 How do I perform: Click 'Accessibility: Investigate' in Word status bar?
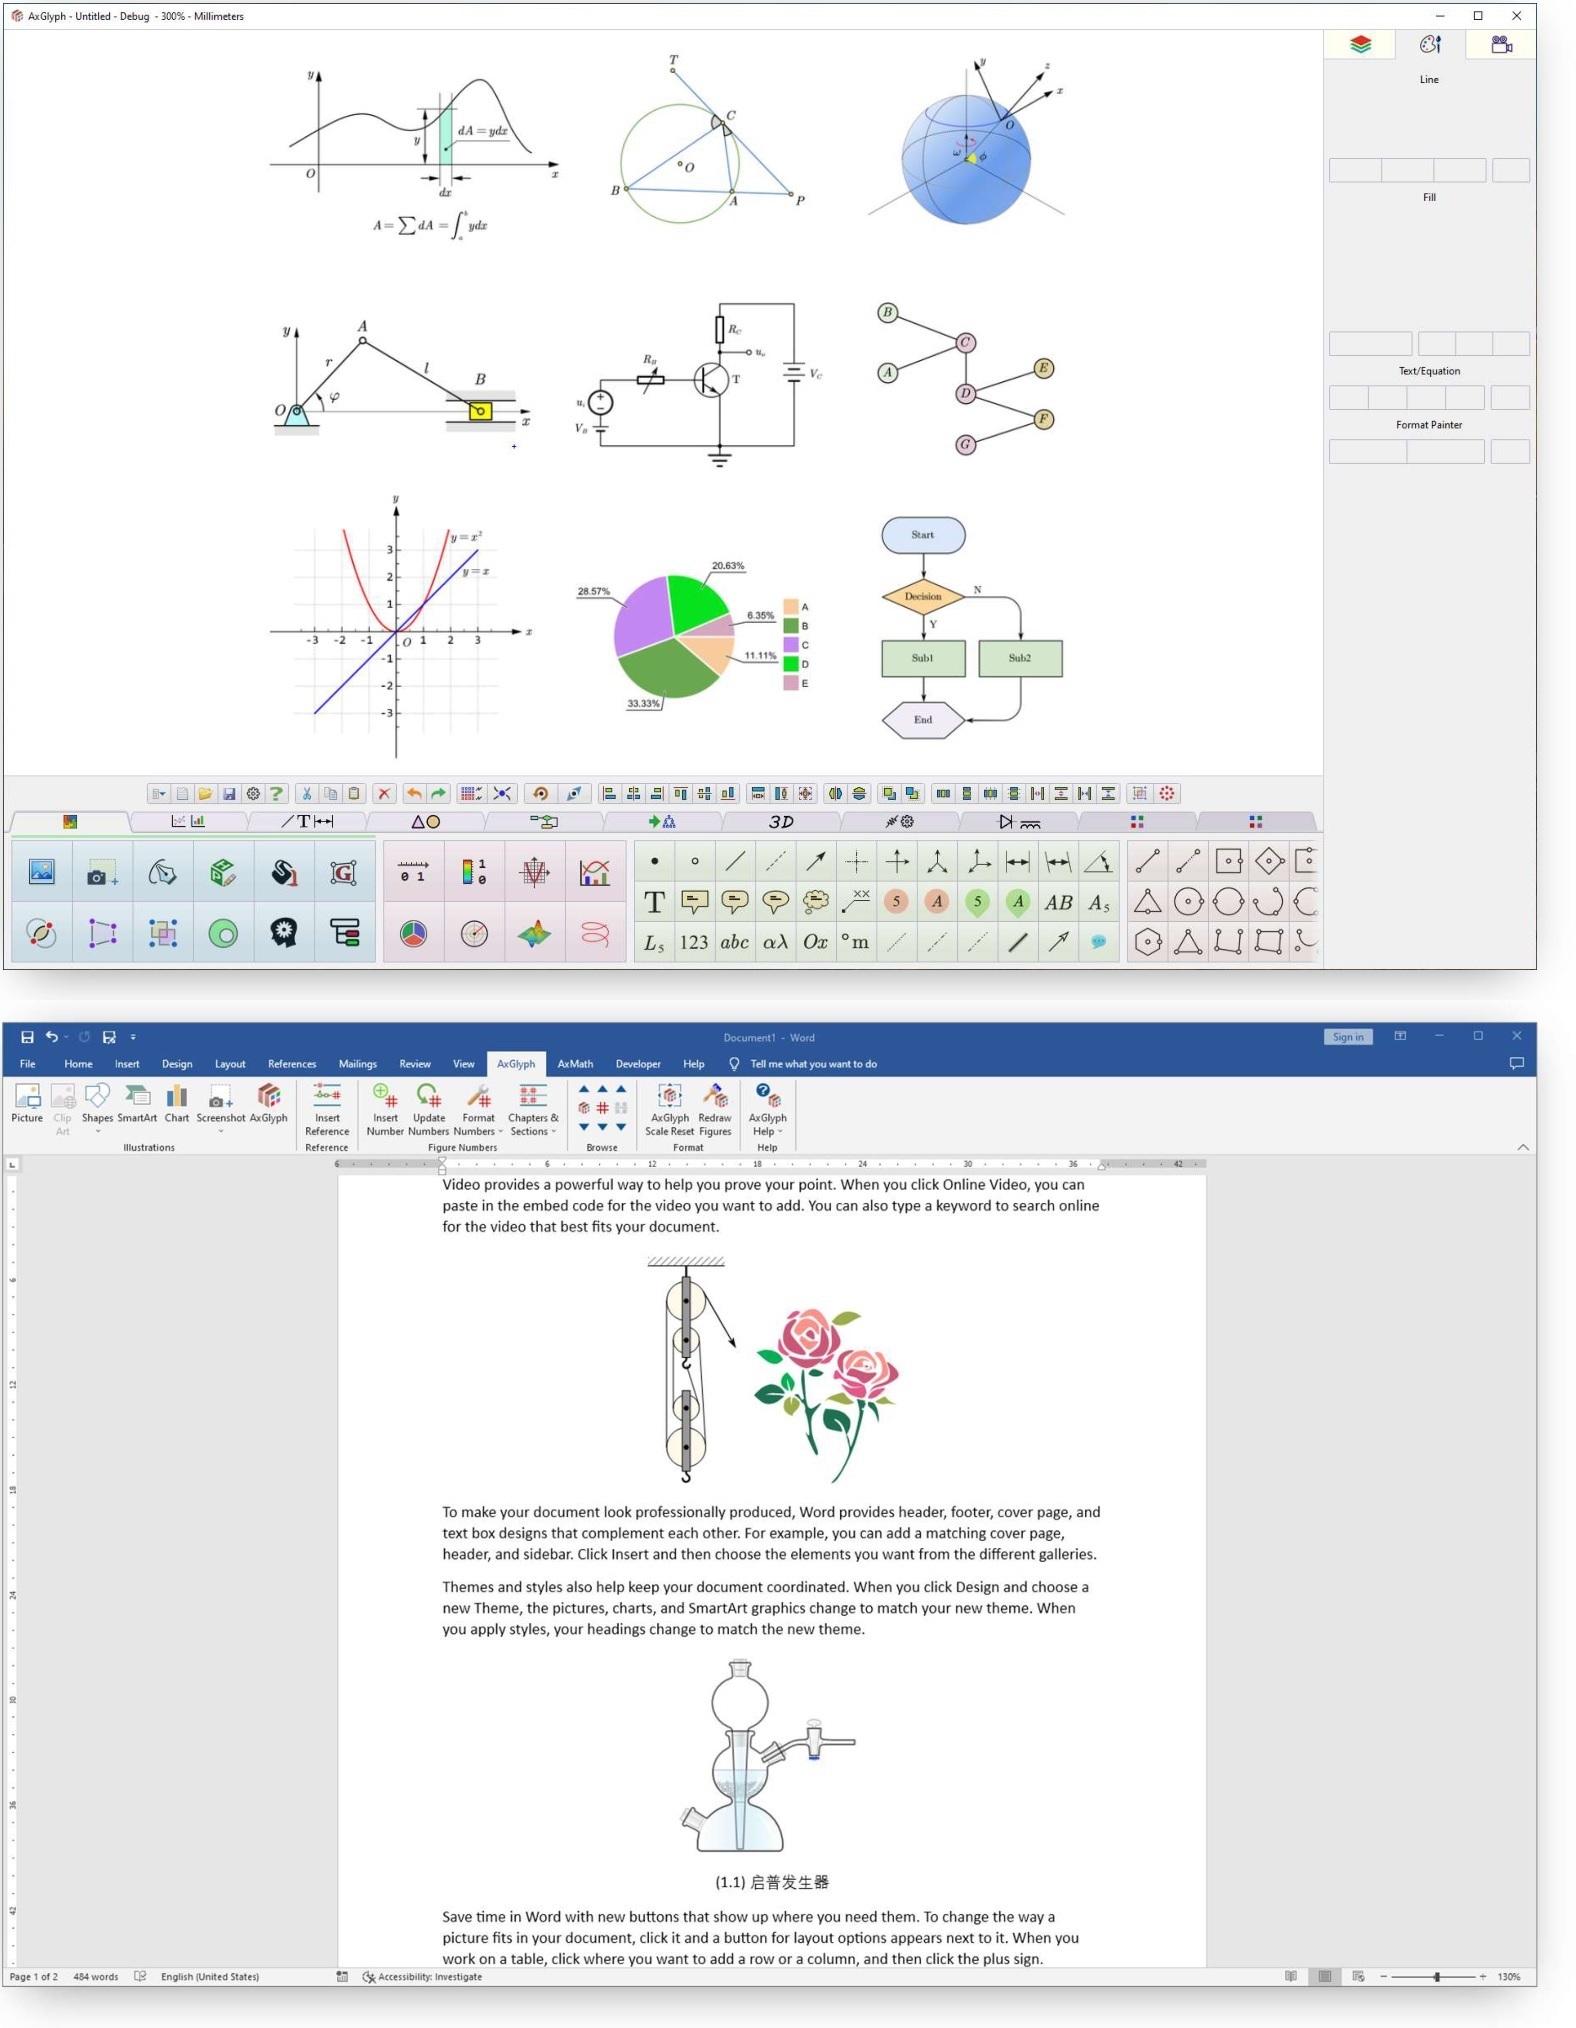(x=422, y=1977)
